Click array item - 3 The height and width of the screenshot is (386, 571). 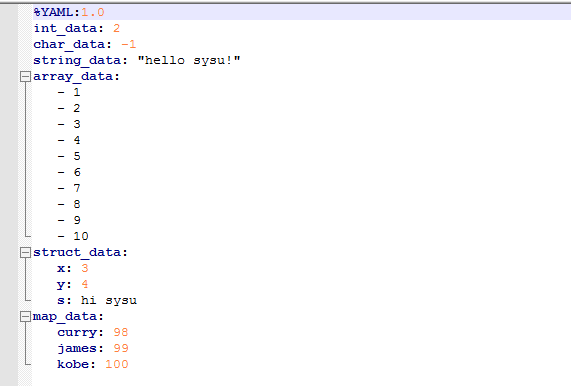tap(69, 125)
